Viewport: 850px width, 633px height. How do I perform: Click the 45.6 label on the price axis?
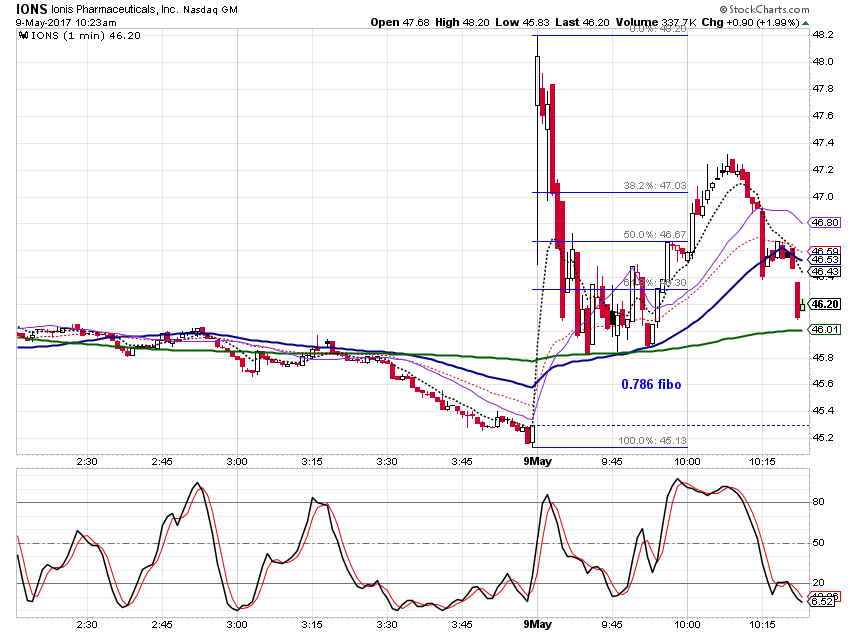click(x=823, y=384)
